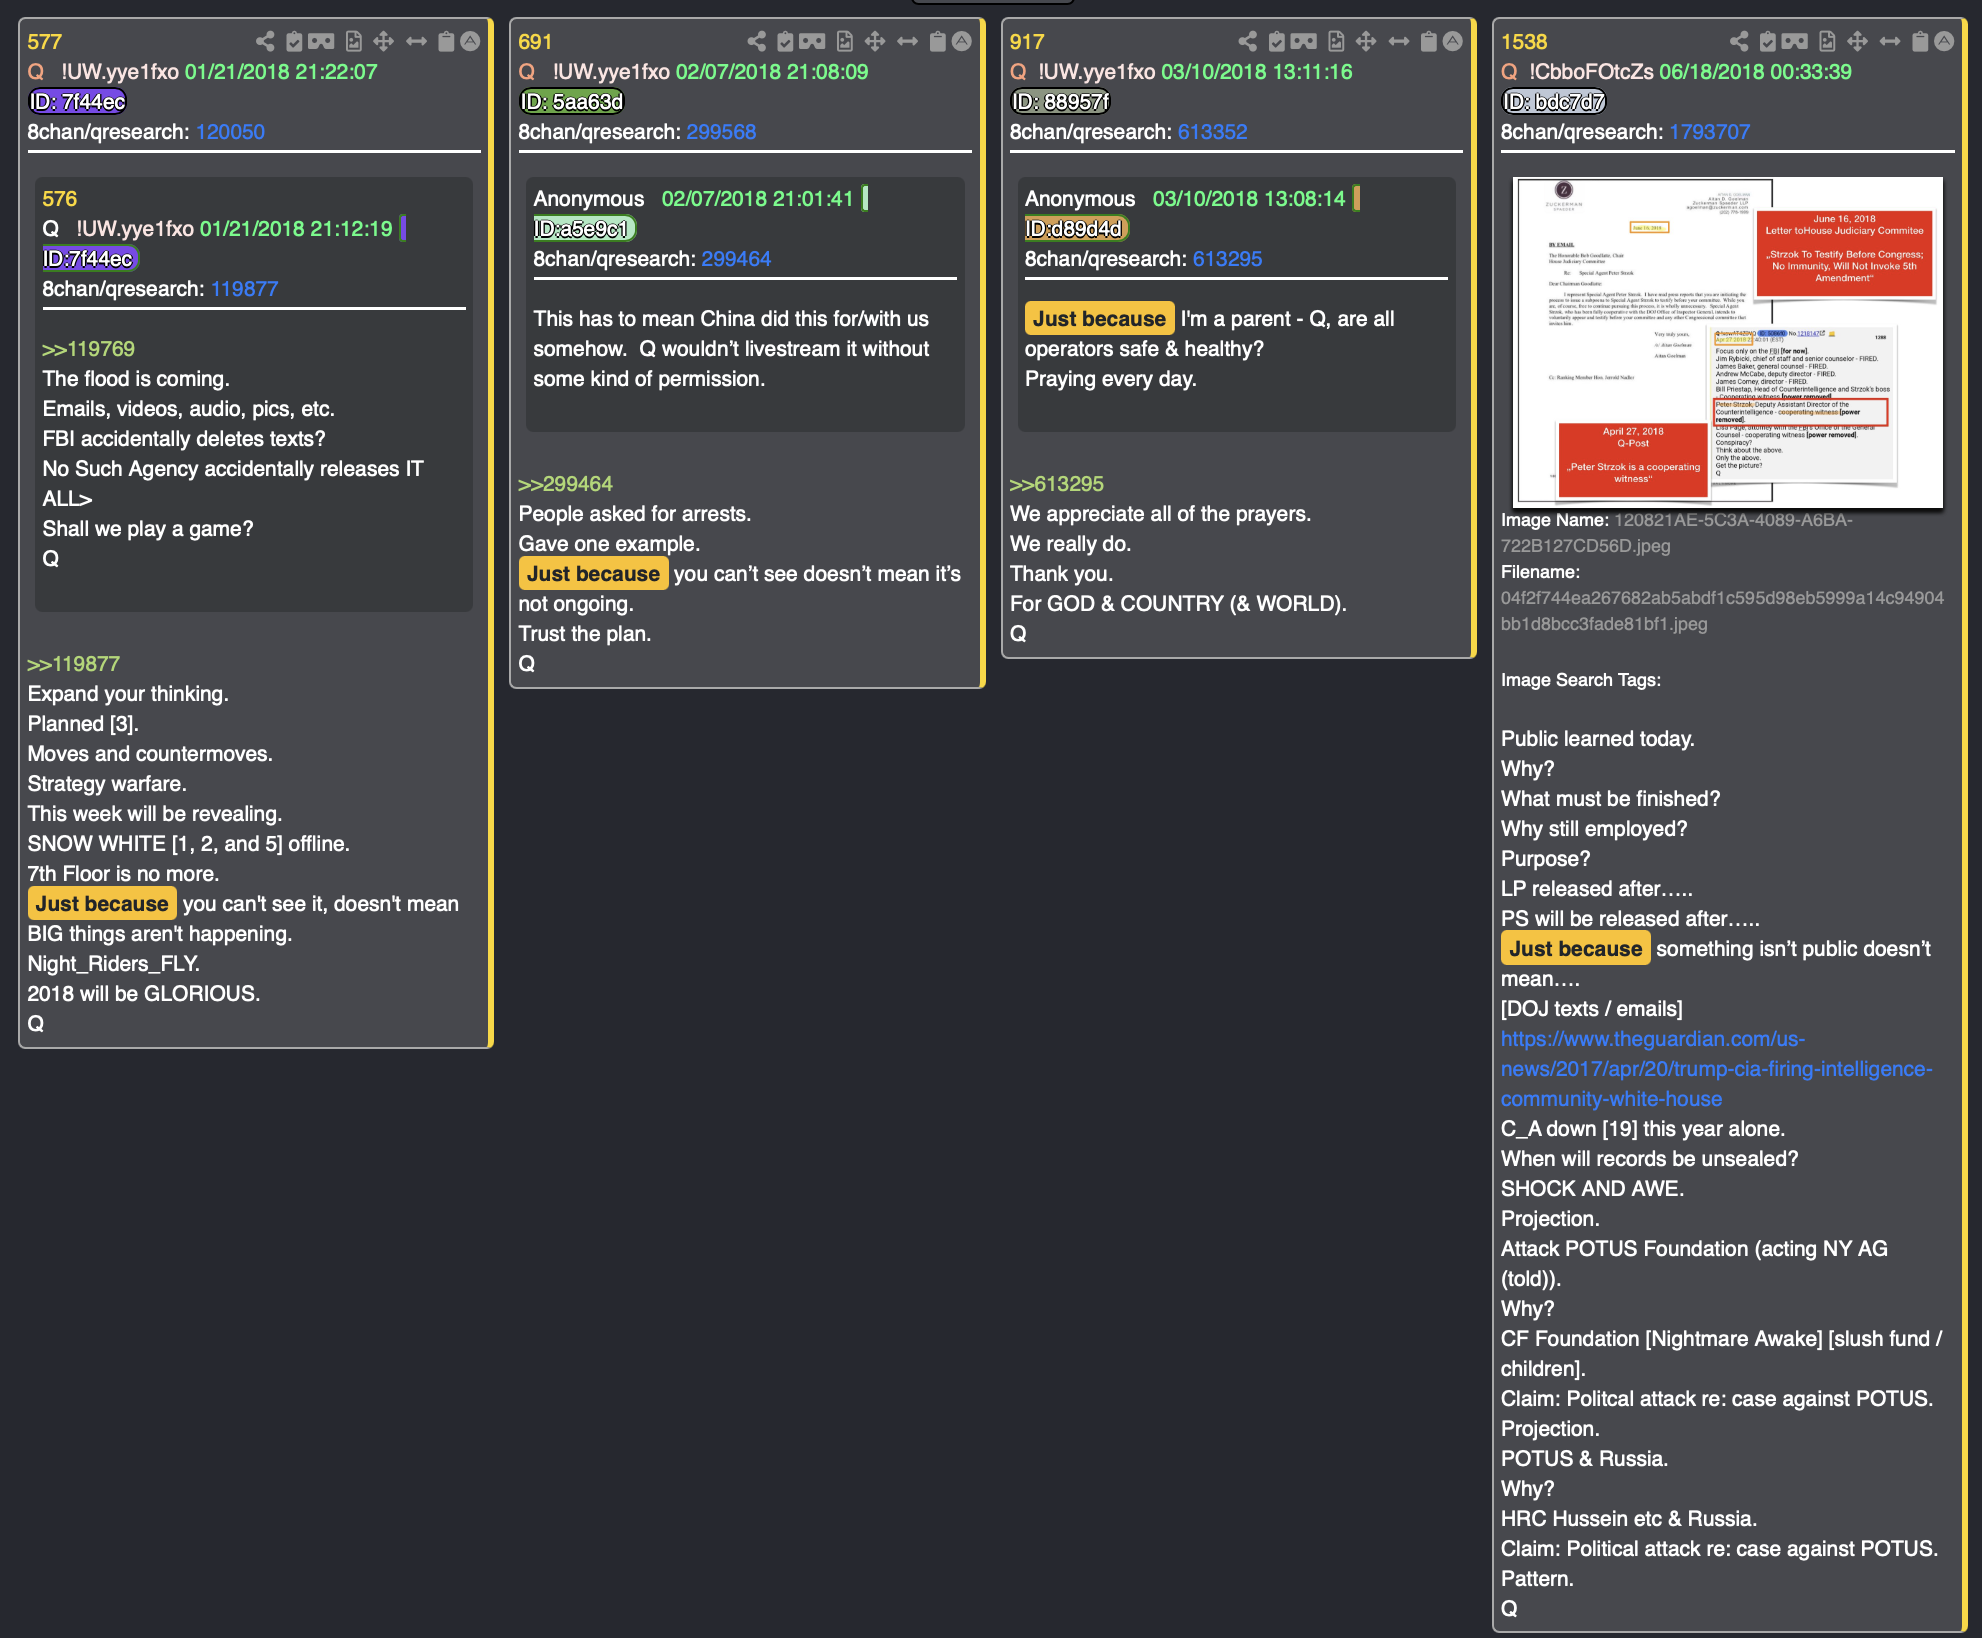The width and height of the screenshot is (1982, 1638).
Task: Click the image file icon on post 691
Action: (845, 41)
